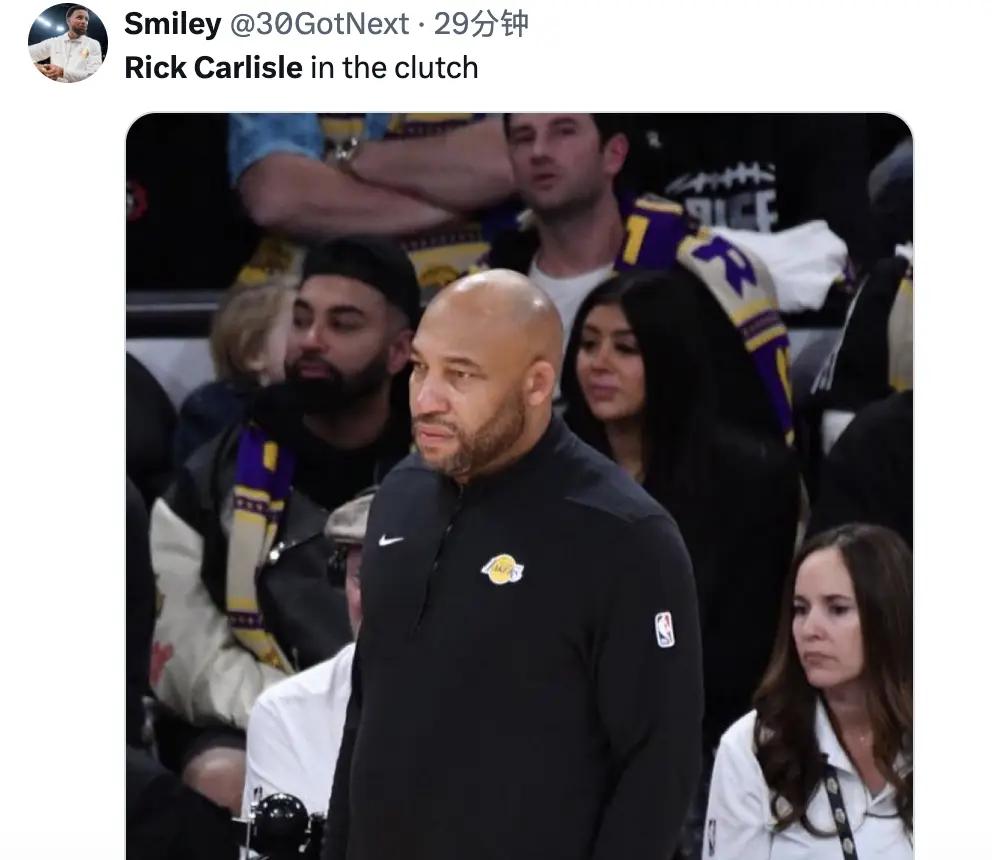Click the 'in the clutch' tweet text
Screen dimensions: 992x860
point(395,67)
